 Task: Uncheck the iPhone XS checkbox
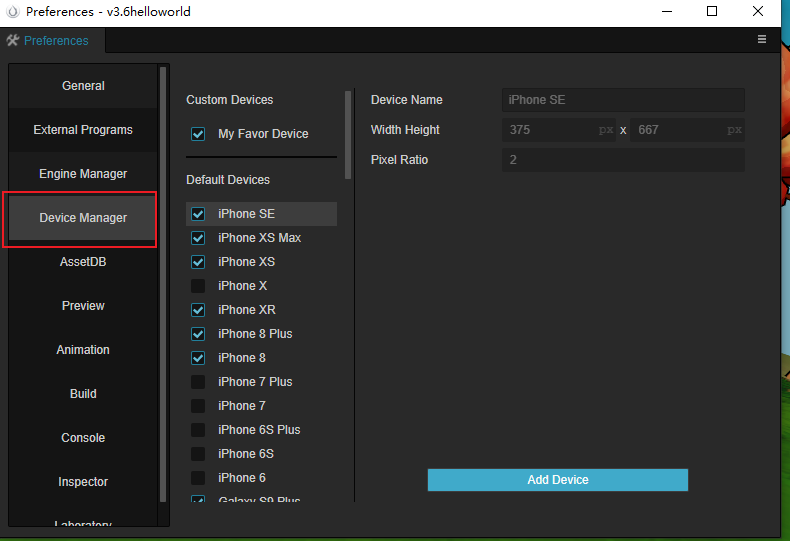click(198, 262)
